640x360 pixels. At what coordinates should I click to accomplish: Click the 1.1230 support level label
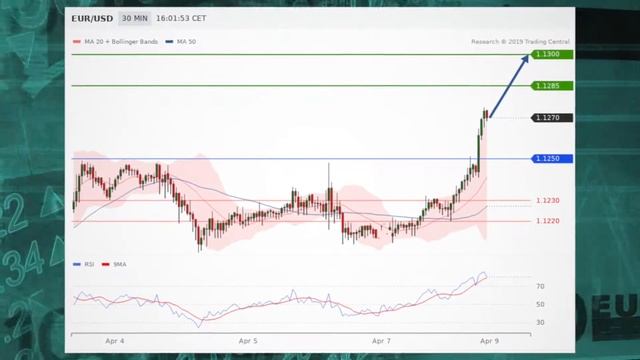pos(548,200)
